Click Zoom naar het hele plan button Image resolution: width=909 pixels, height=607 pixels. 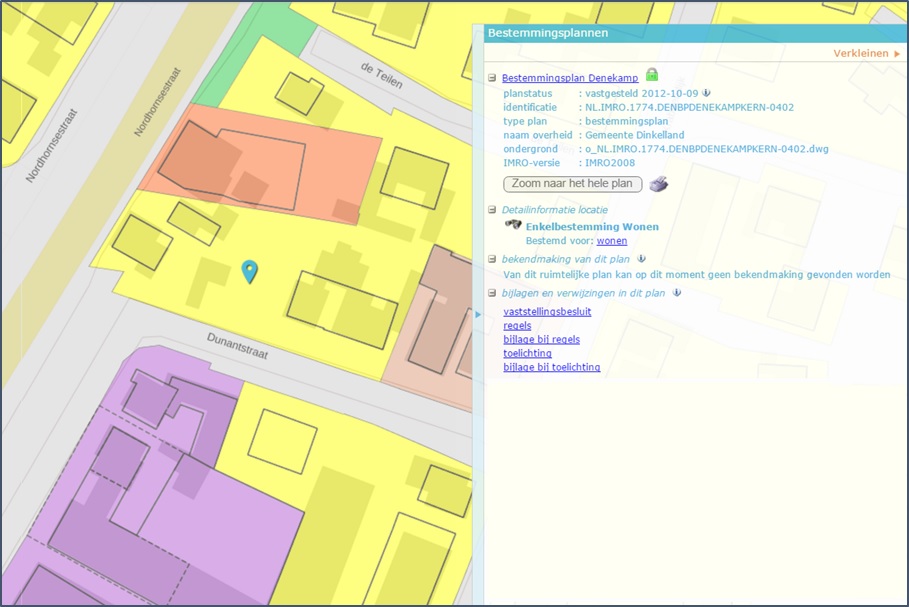(x=572, y=184)
